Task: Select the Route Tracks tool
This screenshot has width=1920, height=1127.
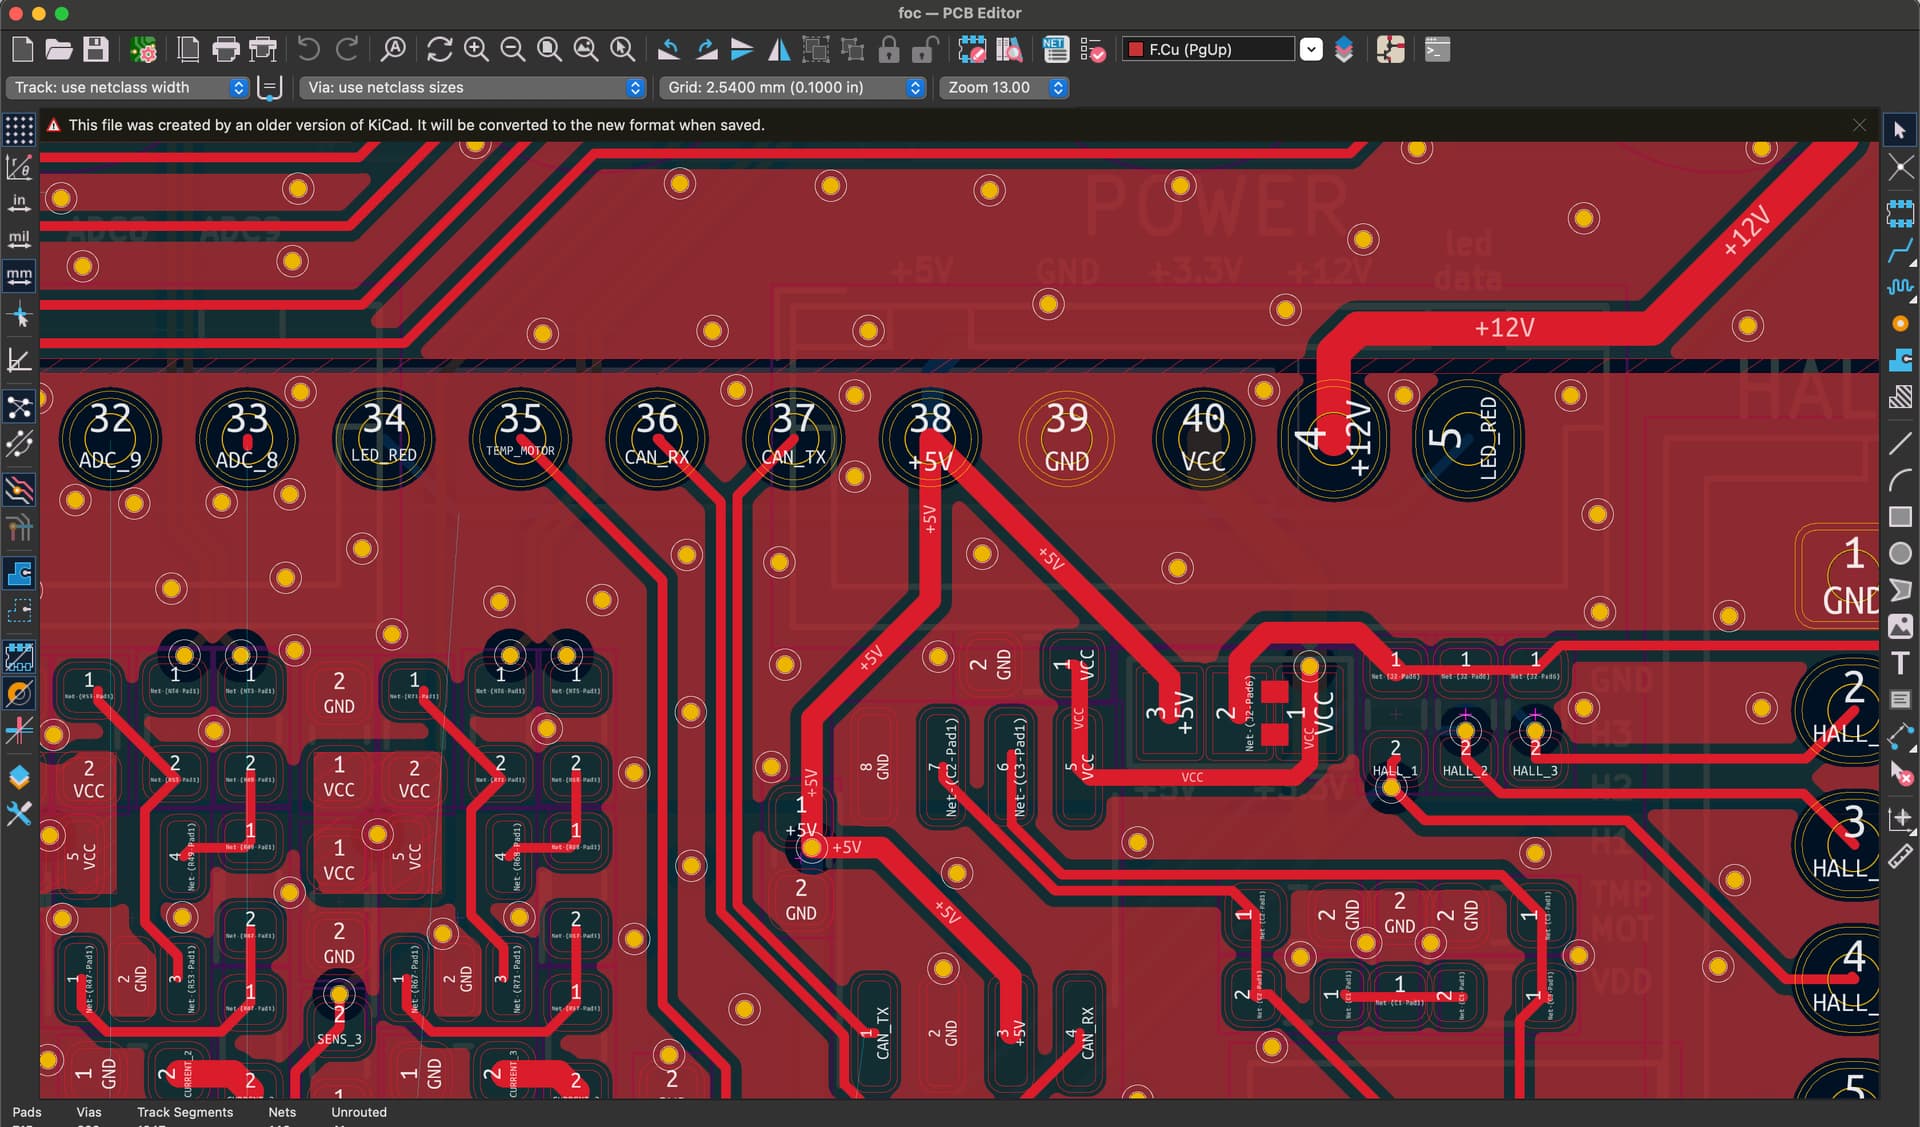Action: [x=1900, y=250]
